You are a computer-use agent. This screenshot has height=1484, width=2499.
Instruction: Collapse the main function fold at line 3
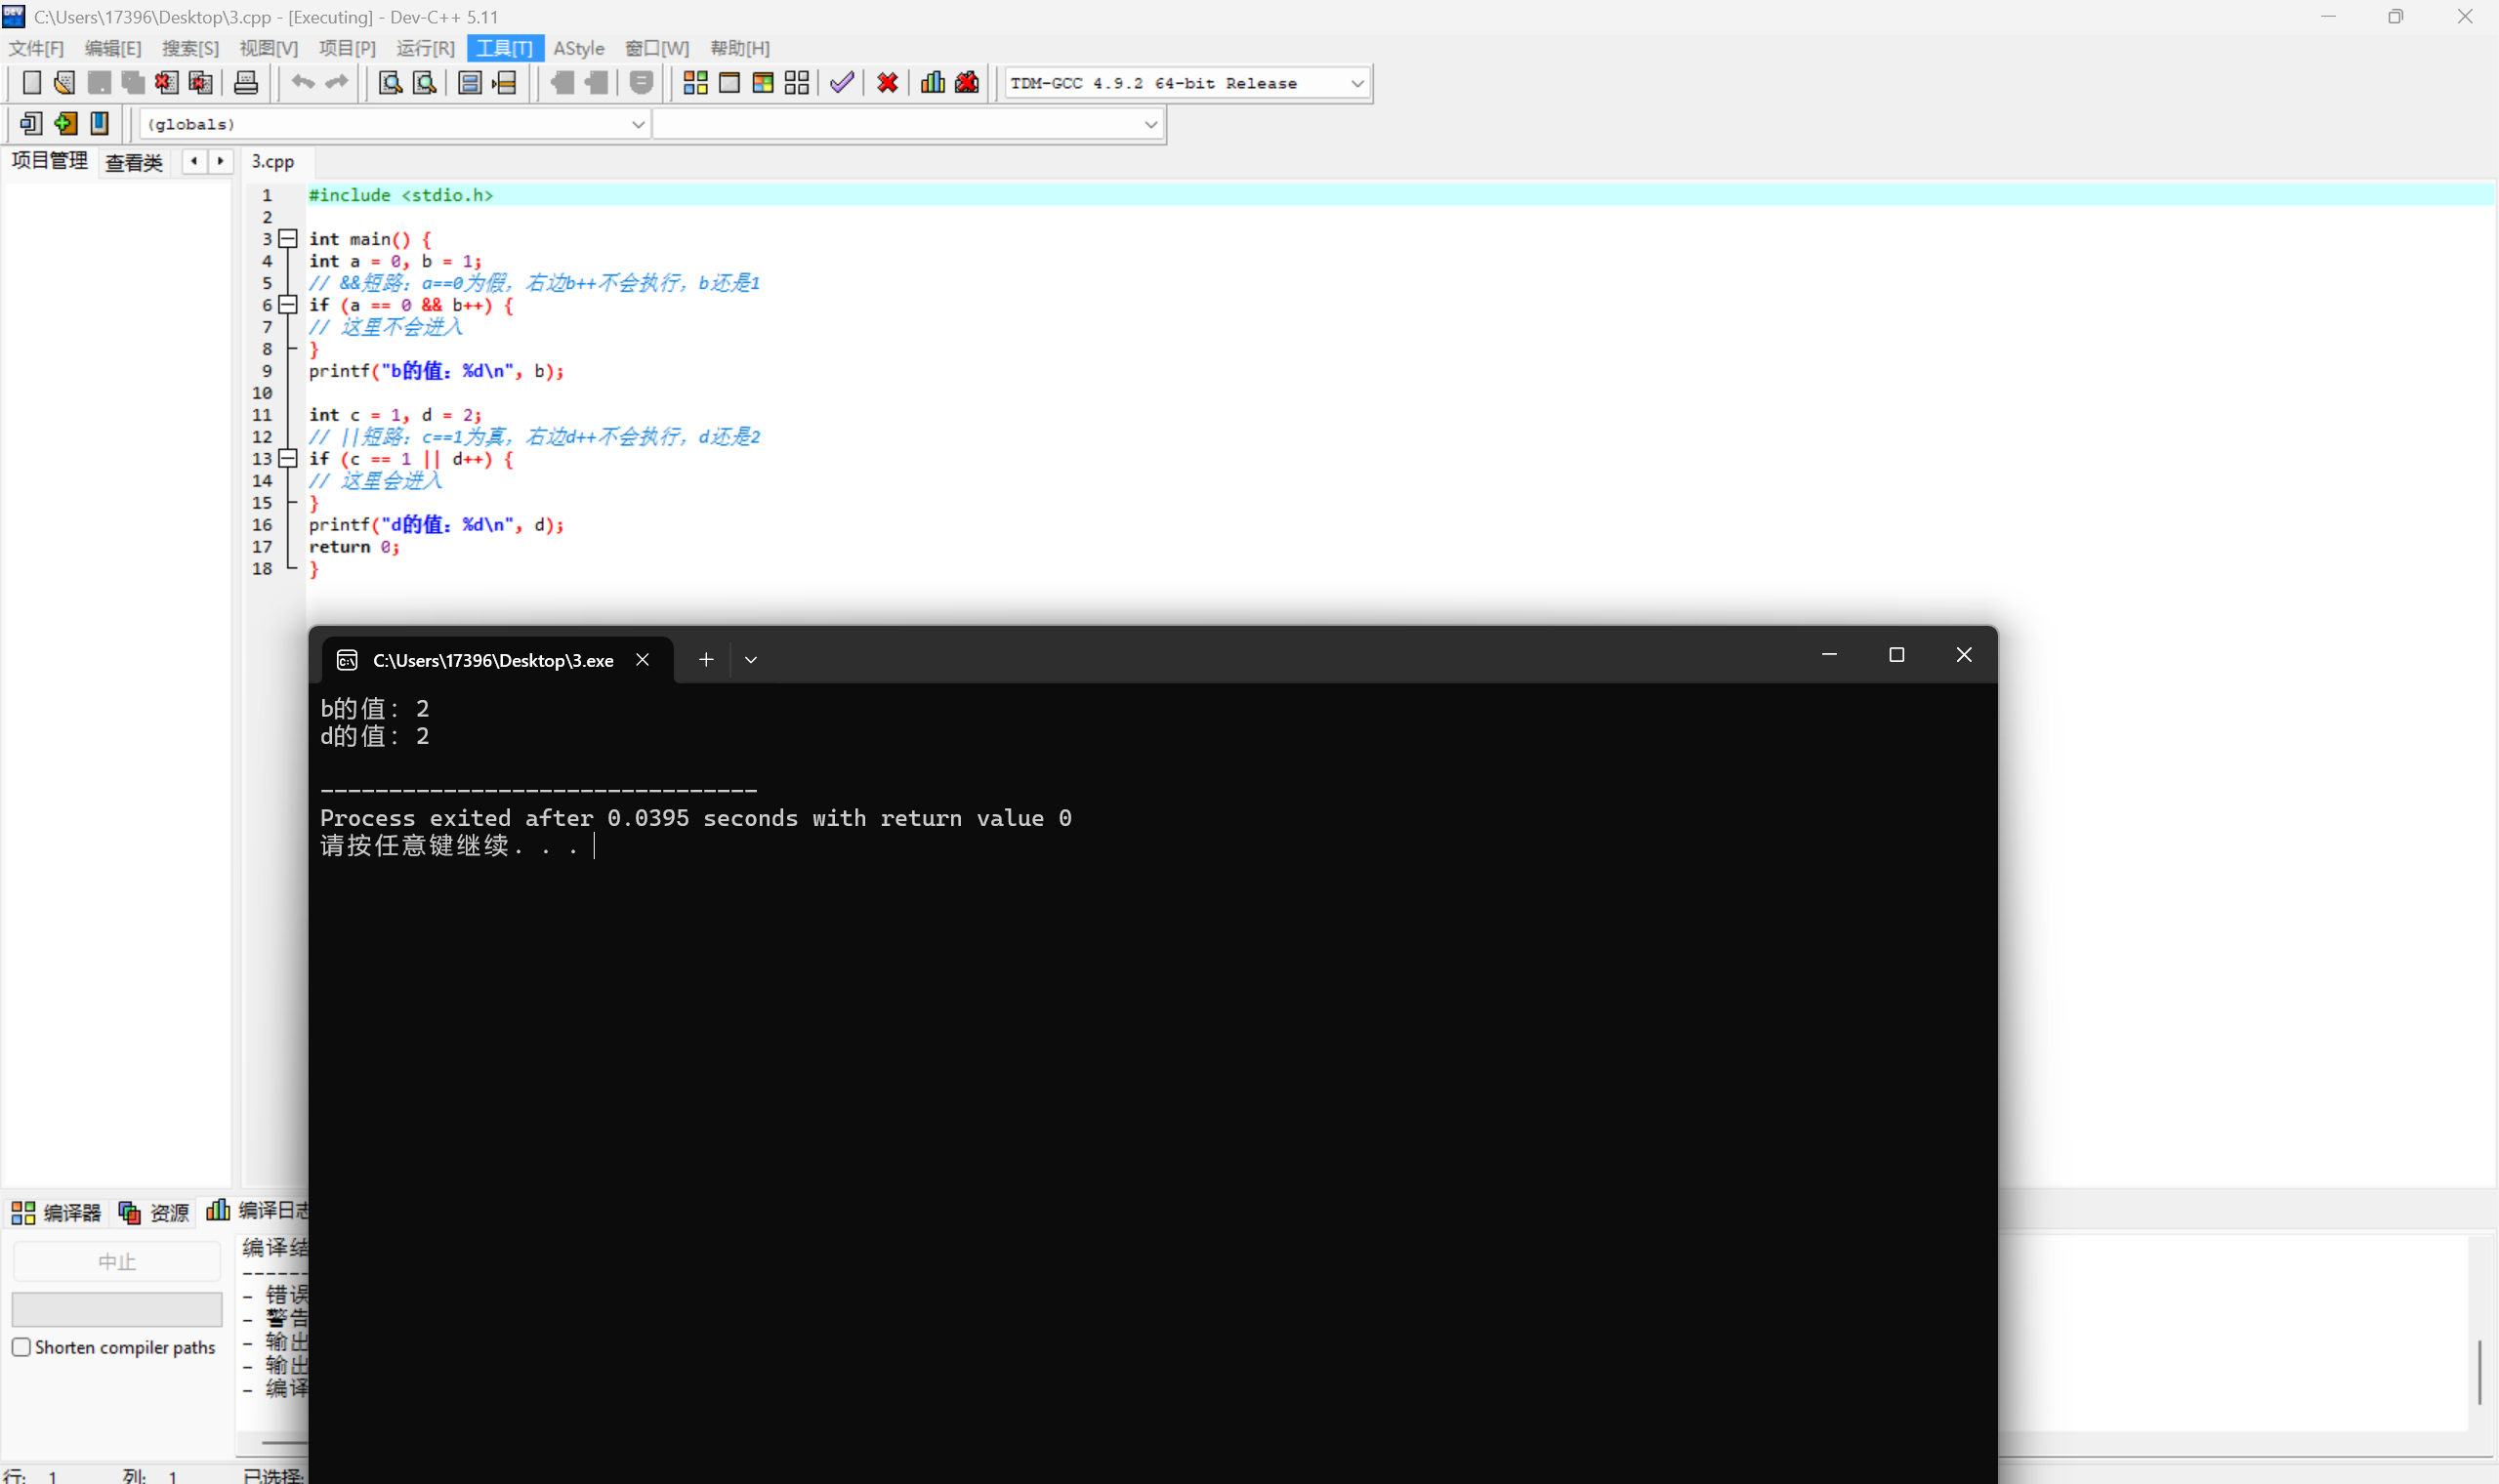click(x=288, y=238)
